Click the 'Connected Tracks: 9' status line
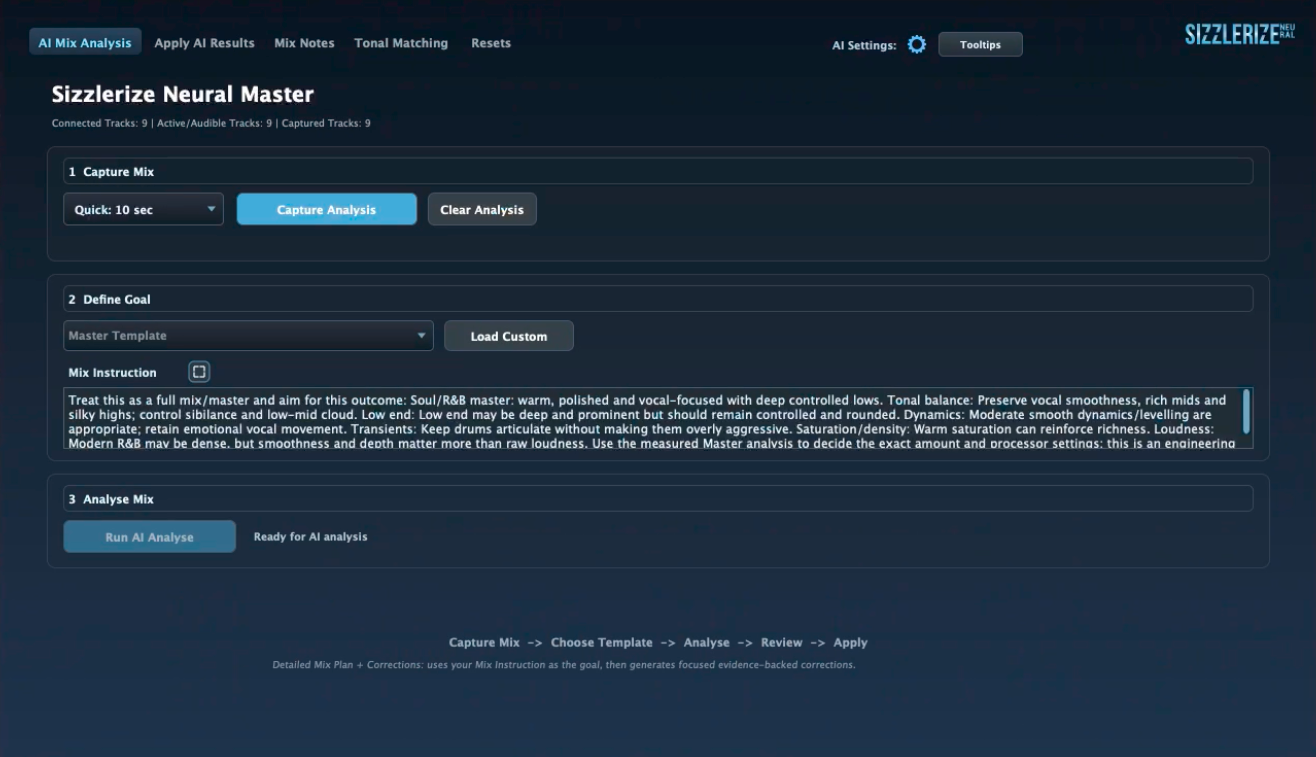1316x757 pixels. (211, 123)
